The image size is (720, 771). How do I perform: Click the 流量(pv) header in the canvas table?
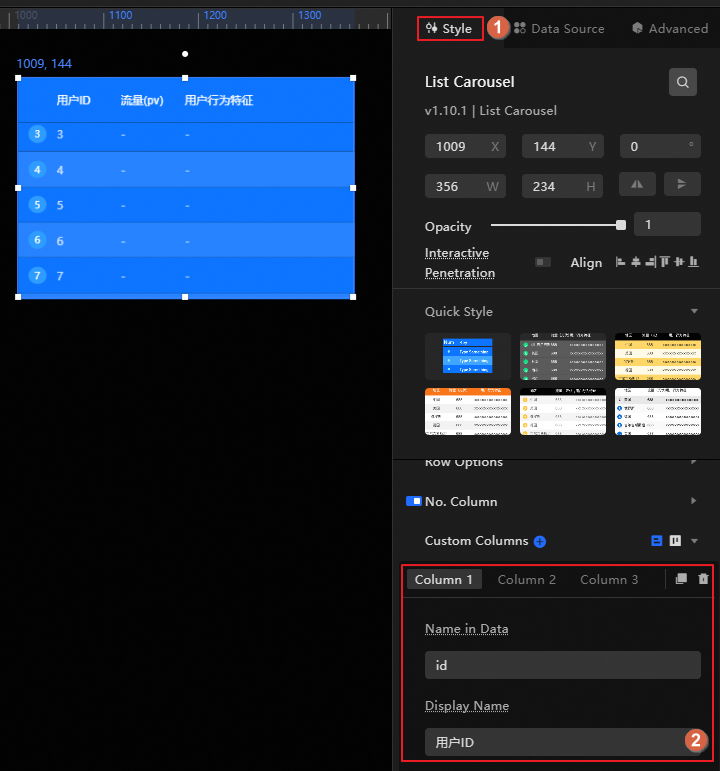tap(142, 100)
